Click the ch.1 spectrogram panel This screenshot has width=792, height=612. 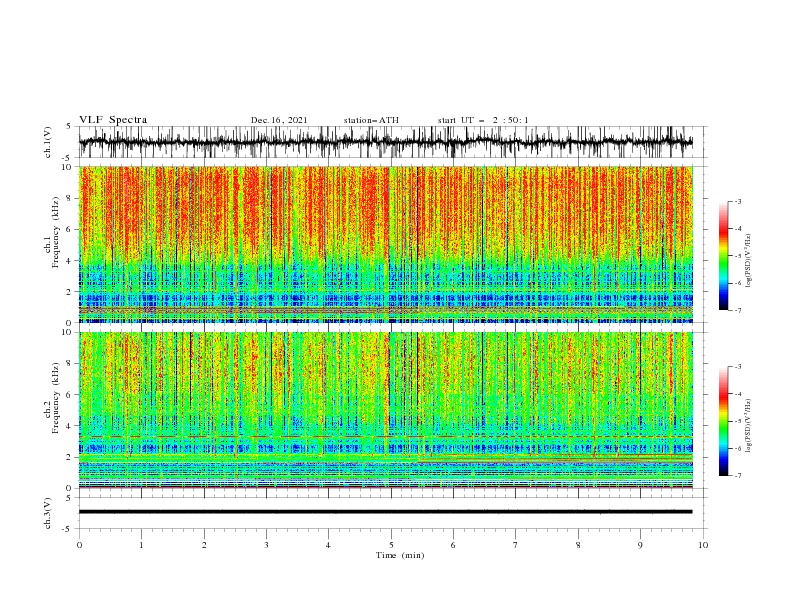click(x=386, y=244)
